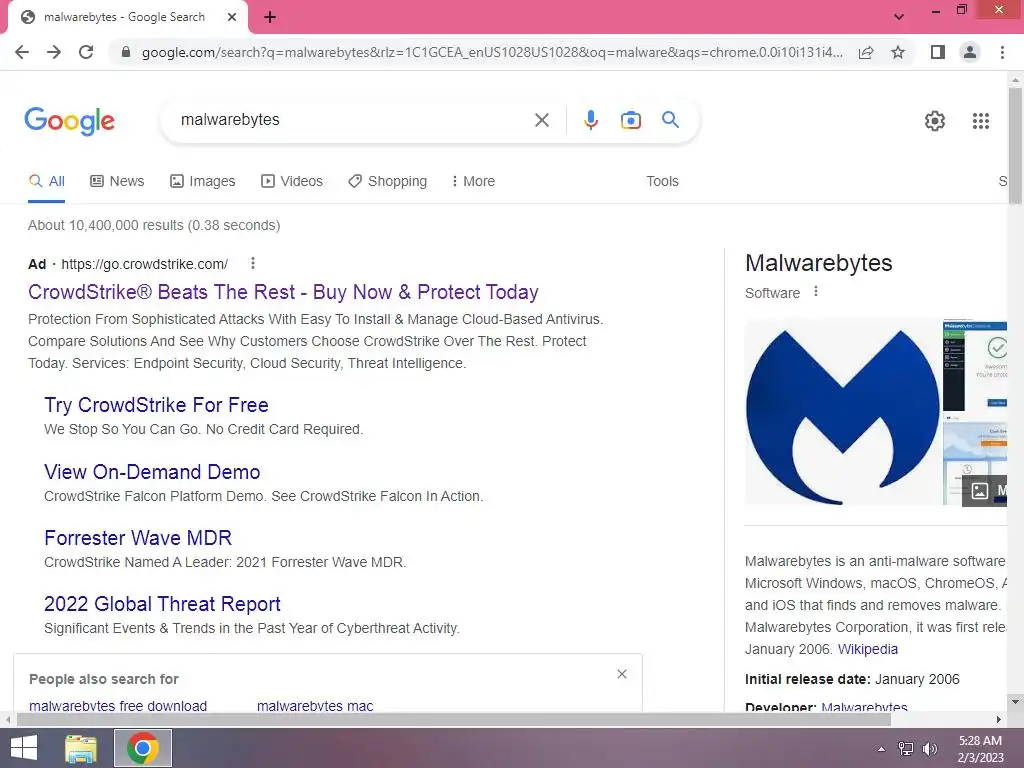Open the tab search dropdown arrow
Viewport: 1024px width, 768px height.
899,17
